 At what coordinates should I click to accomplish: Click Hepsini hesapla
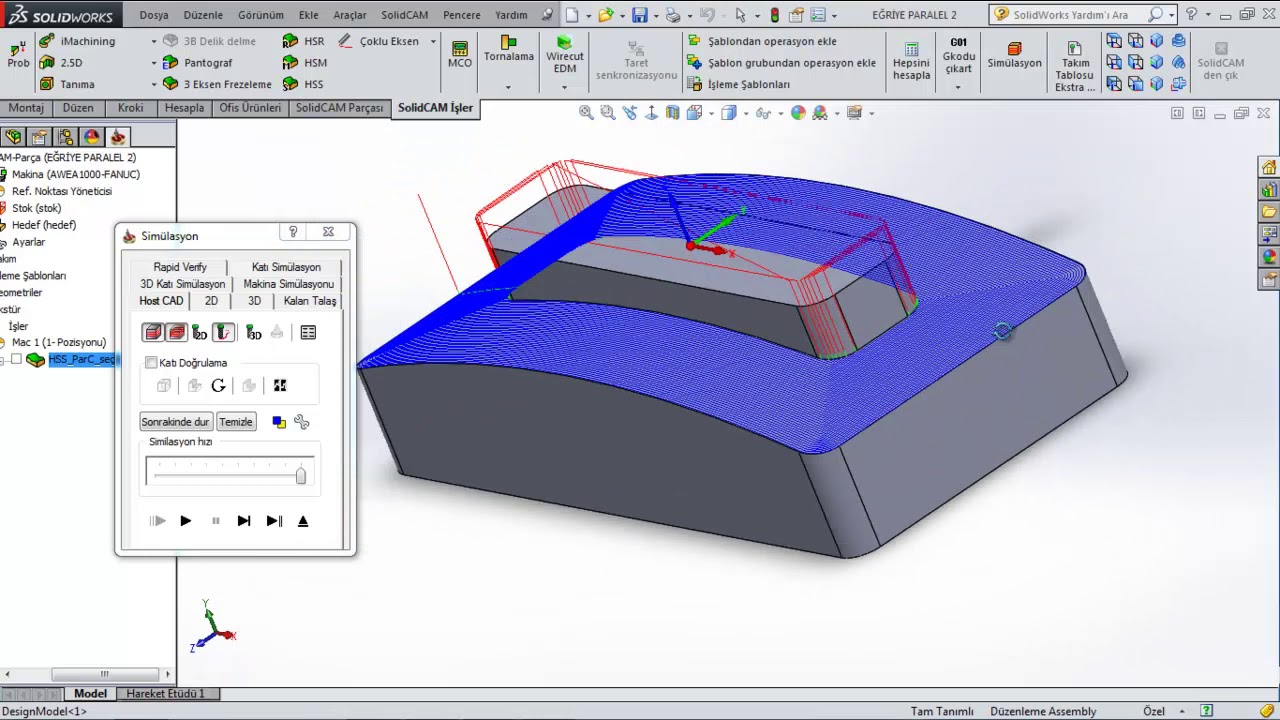[x=911, y=62]
